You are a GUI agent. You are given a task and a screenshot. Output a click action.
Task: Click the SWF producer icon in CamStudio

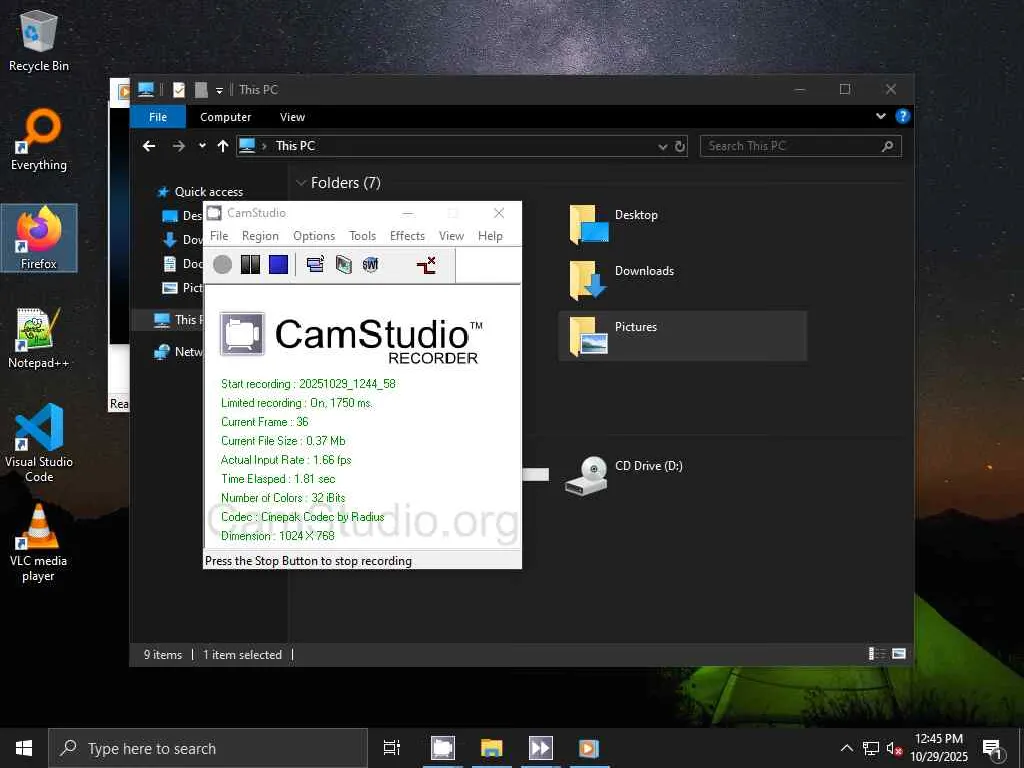tap(370, 264)
